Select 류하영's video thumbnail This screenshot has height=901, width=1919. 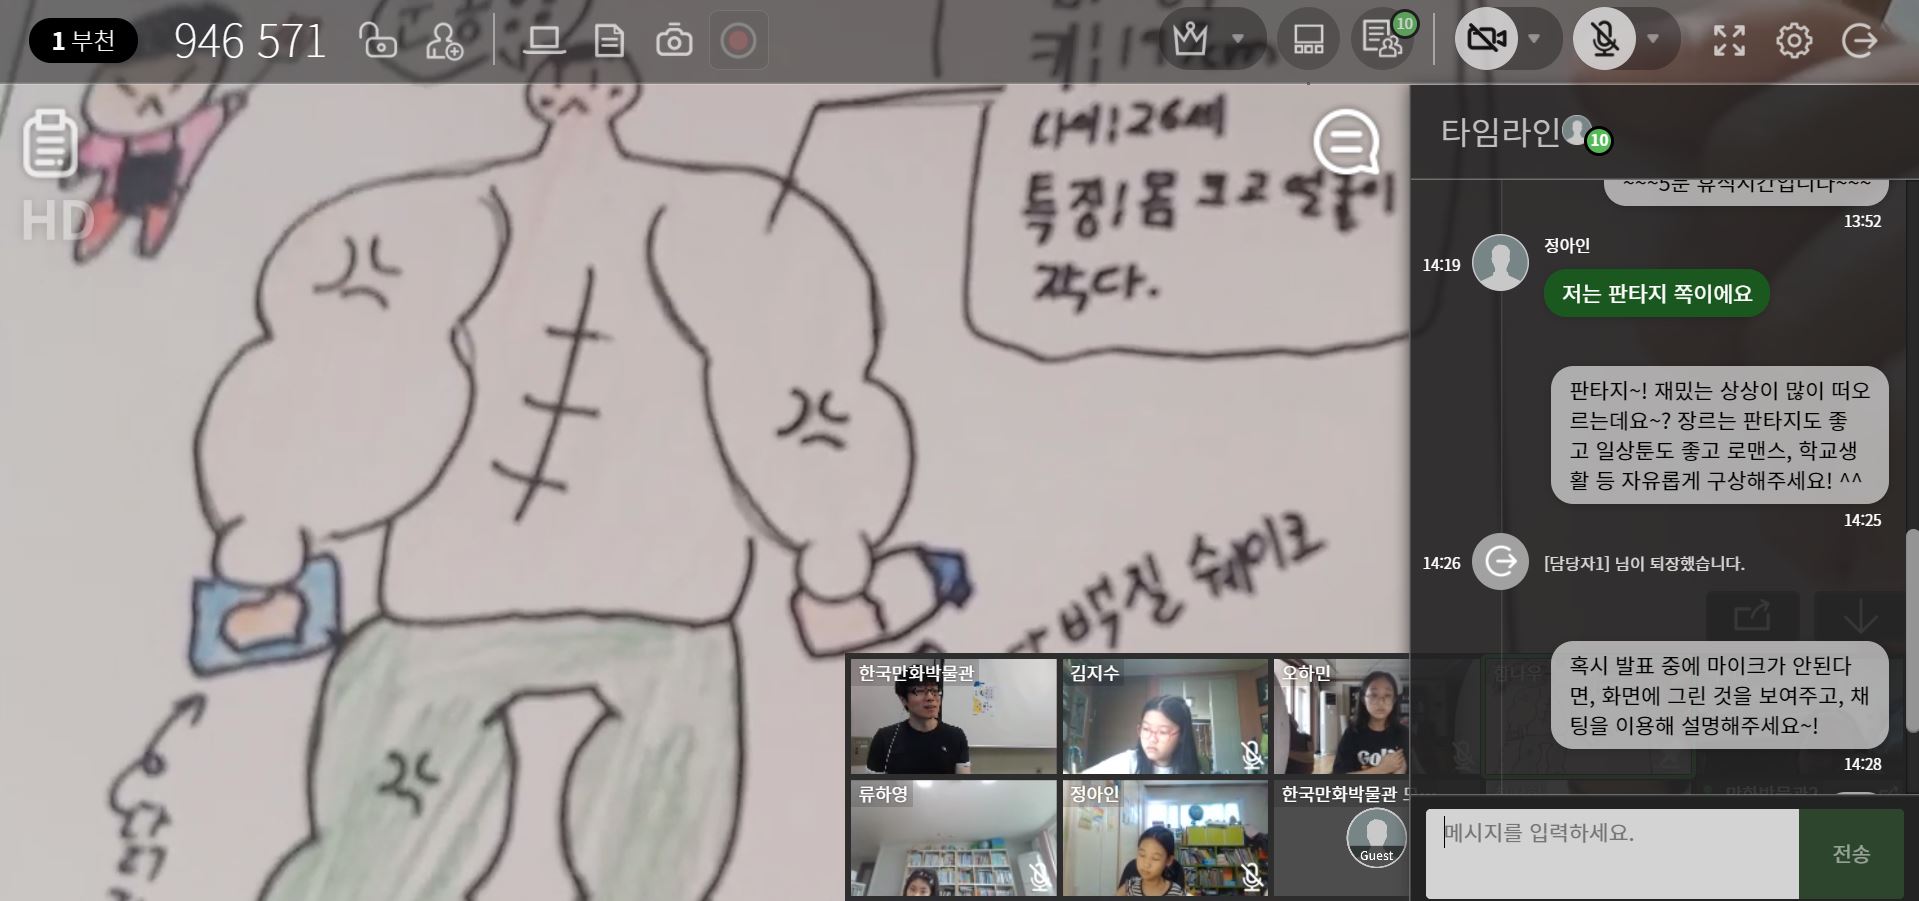point(953,838)
